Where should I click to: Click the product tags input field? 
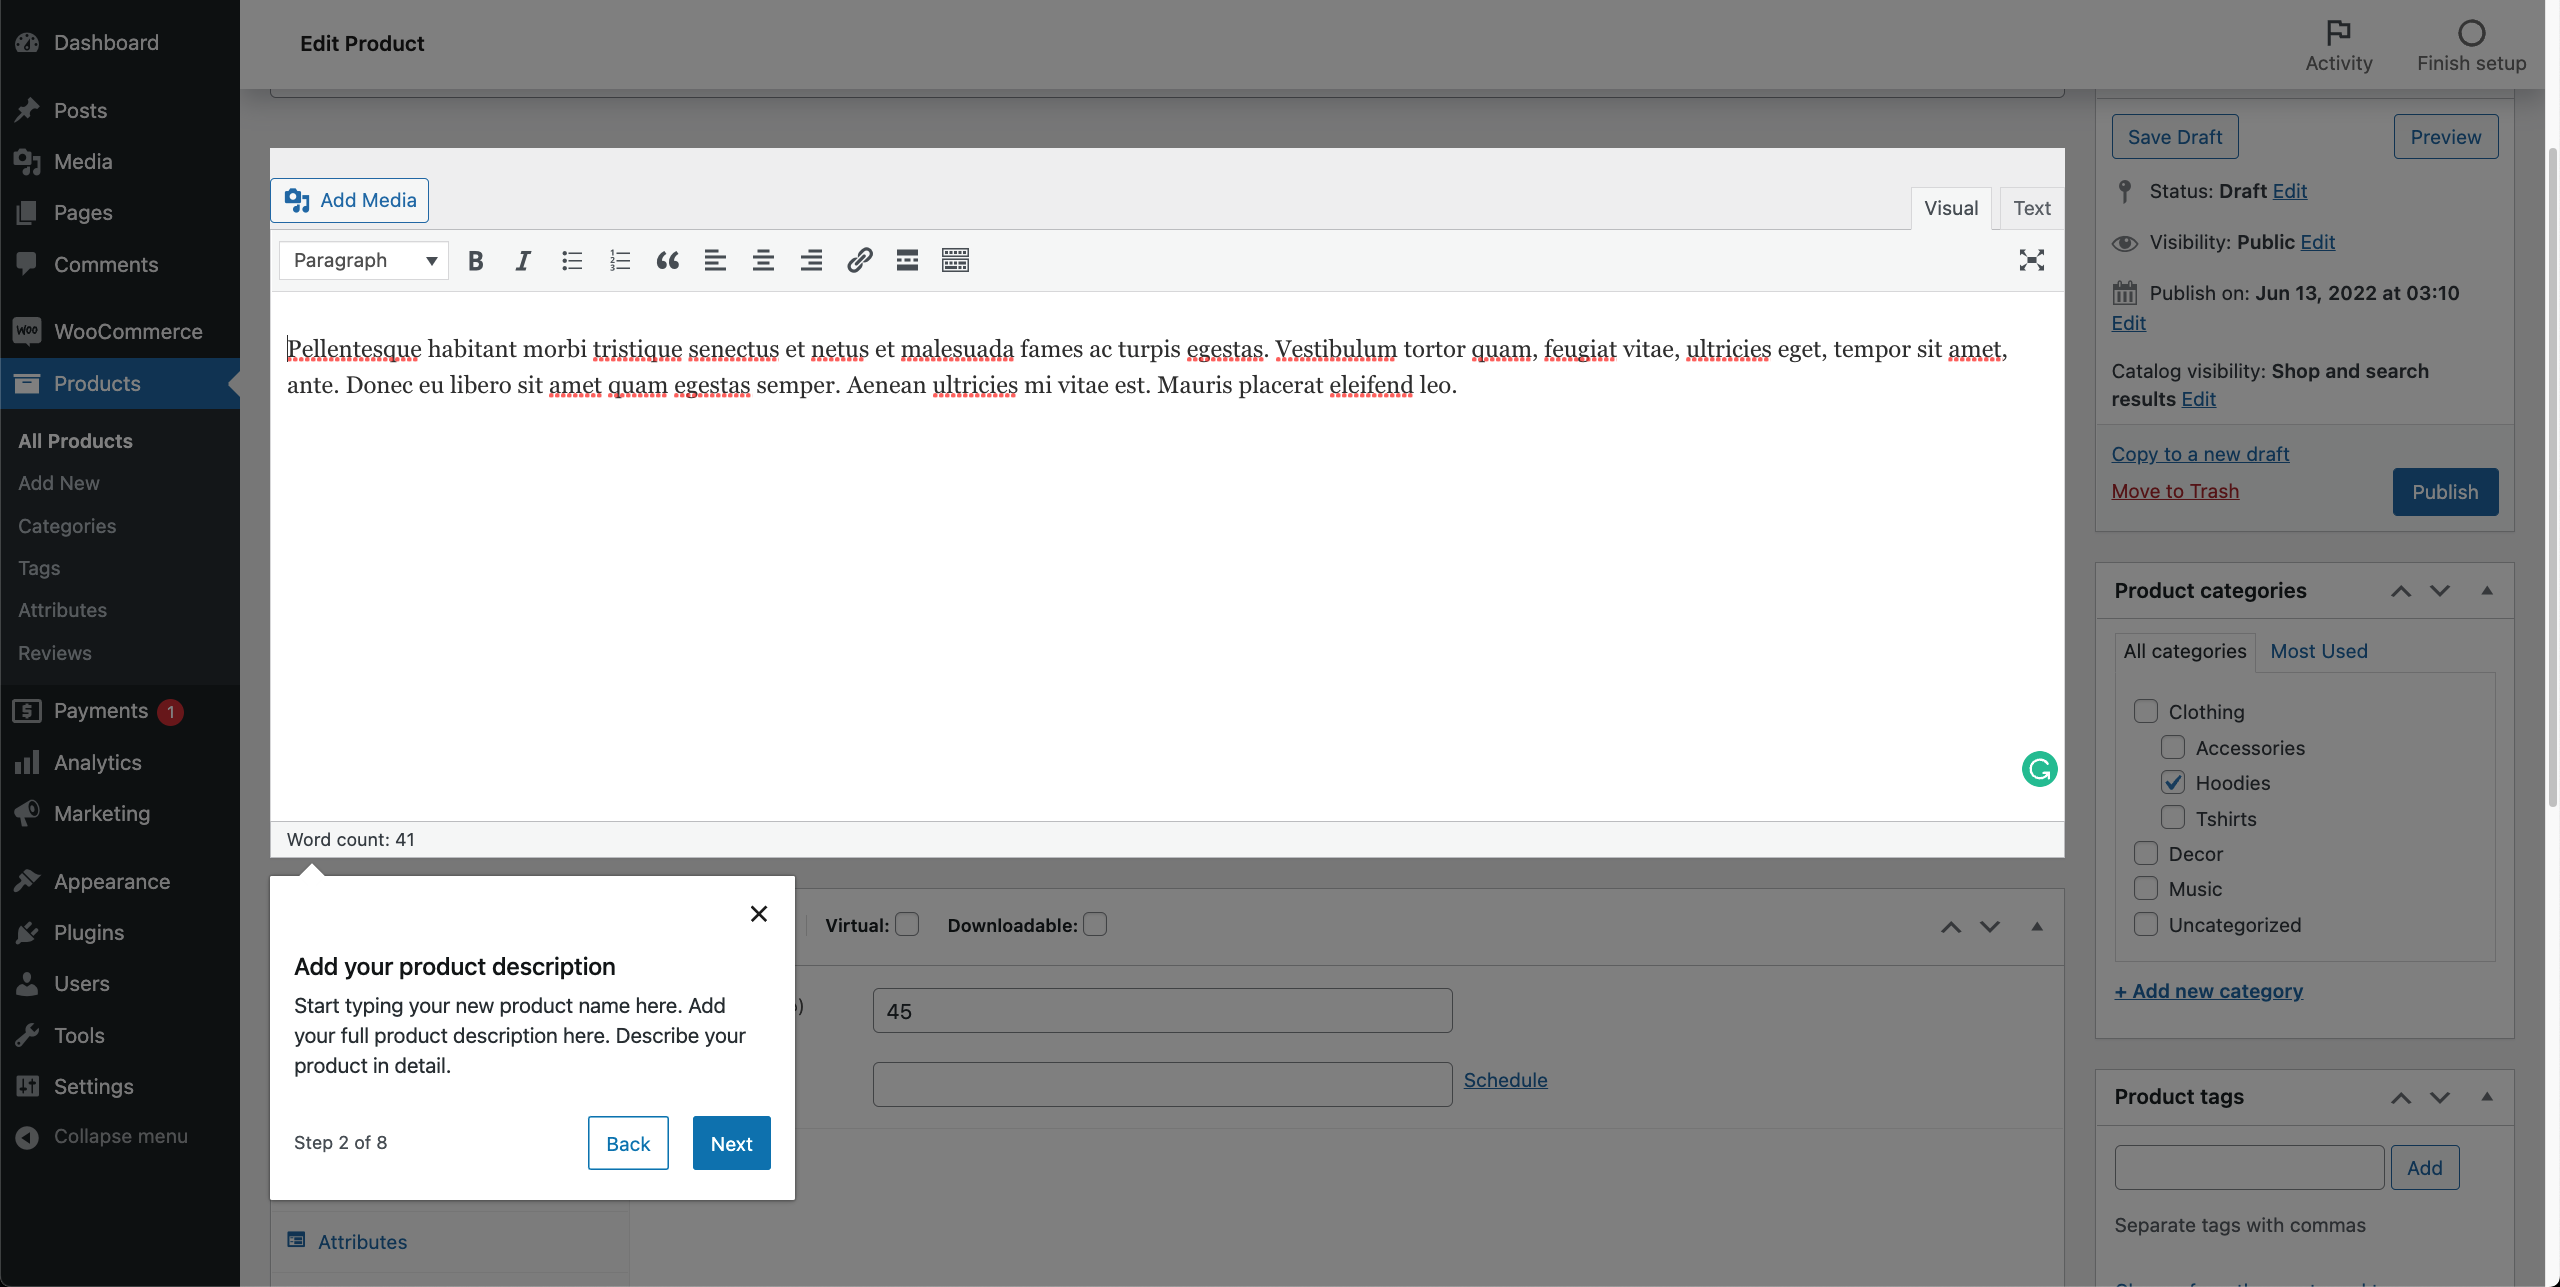(2249, 1167)
